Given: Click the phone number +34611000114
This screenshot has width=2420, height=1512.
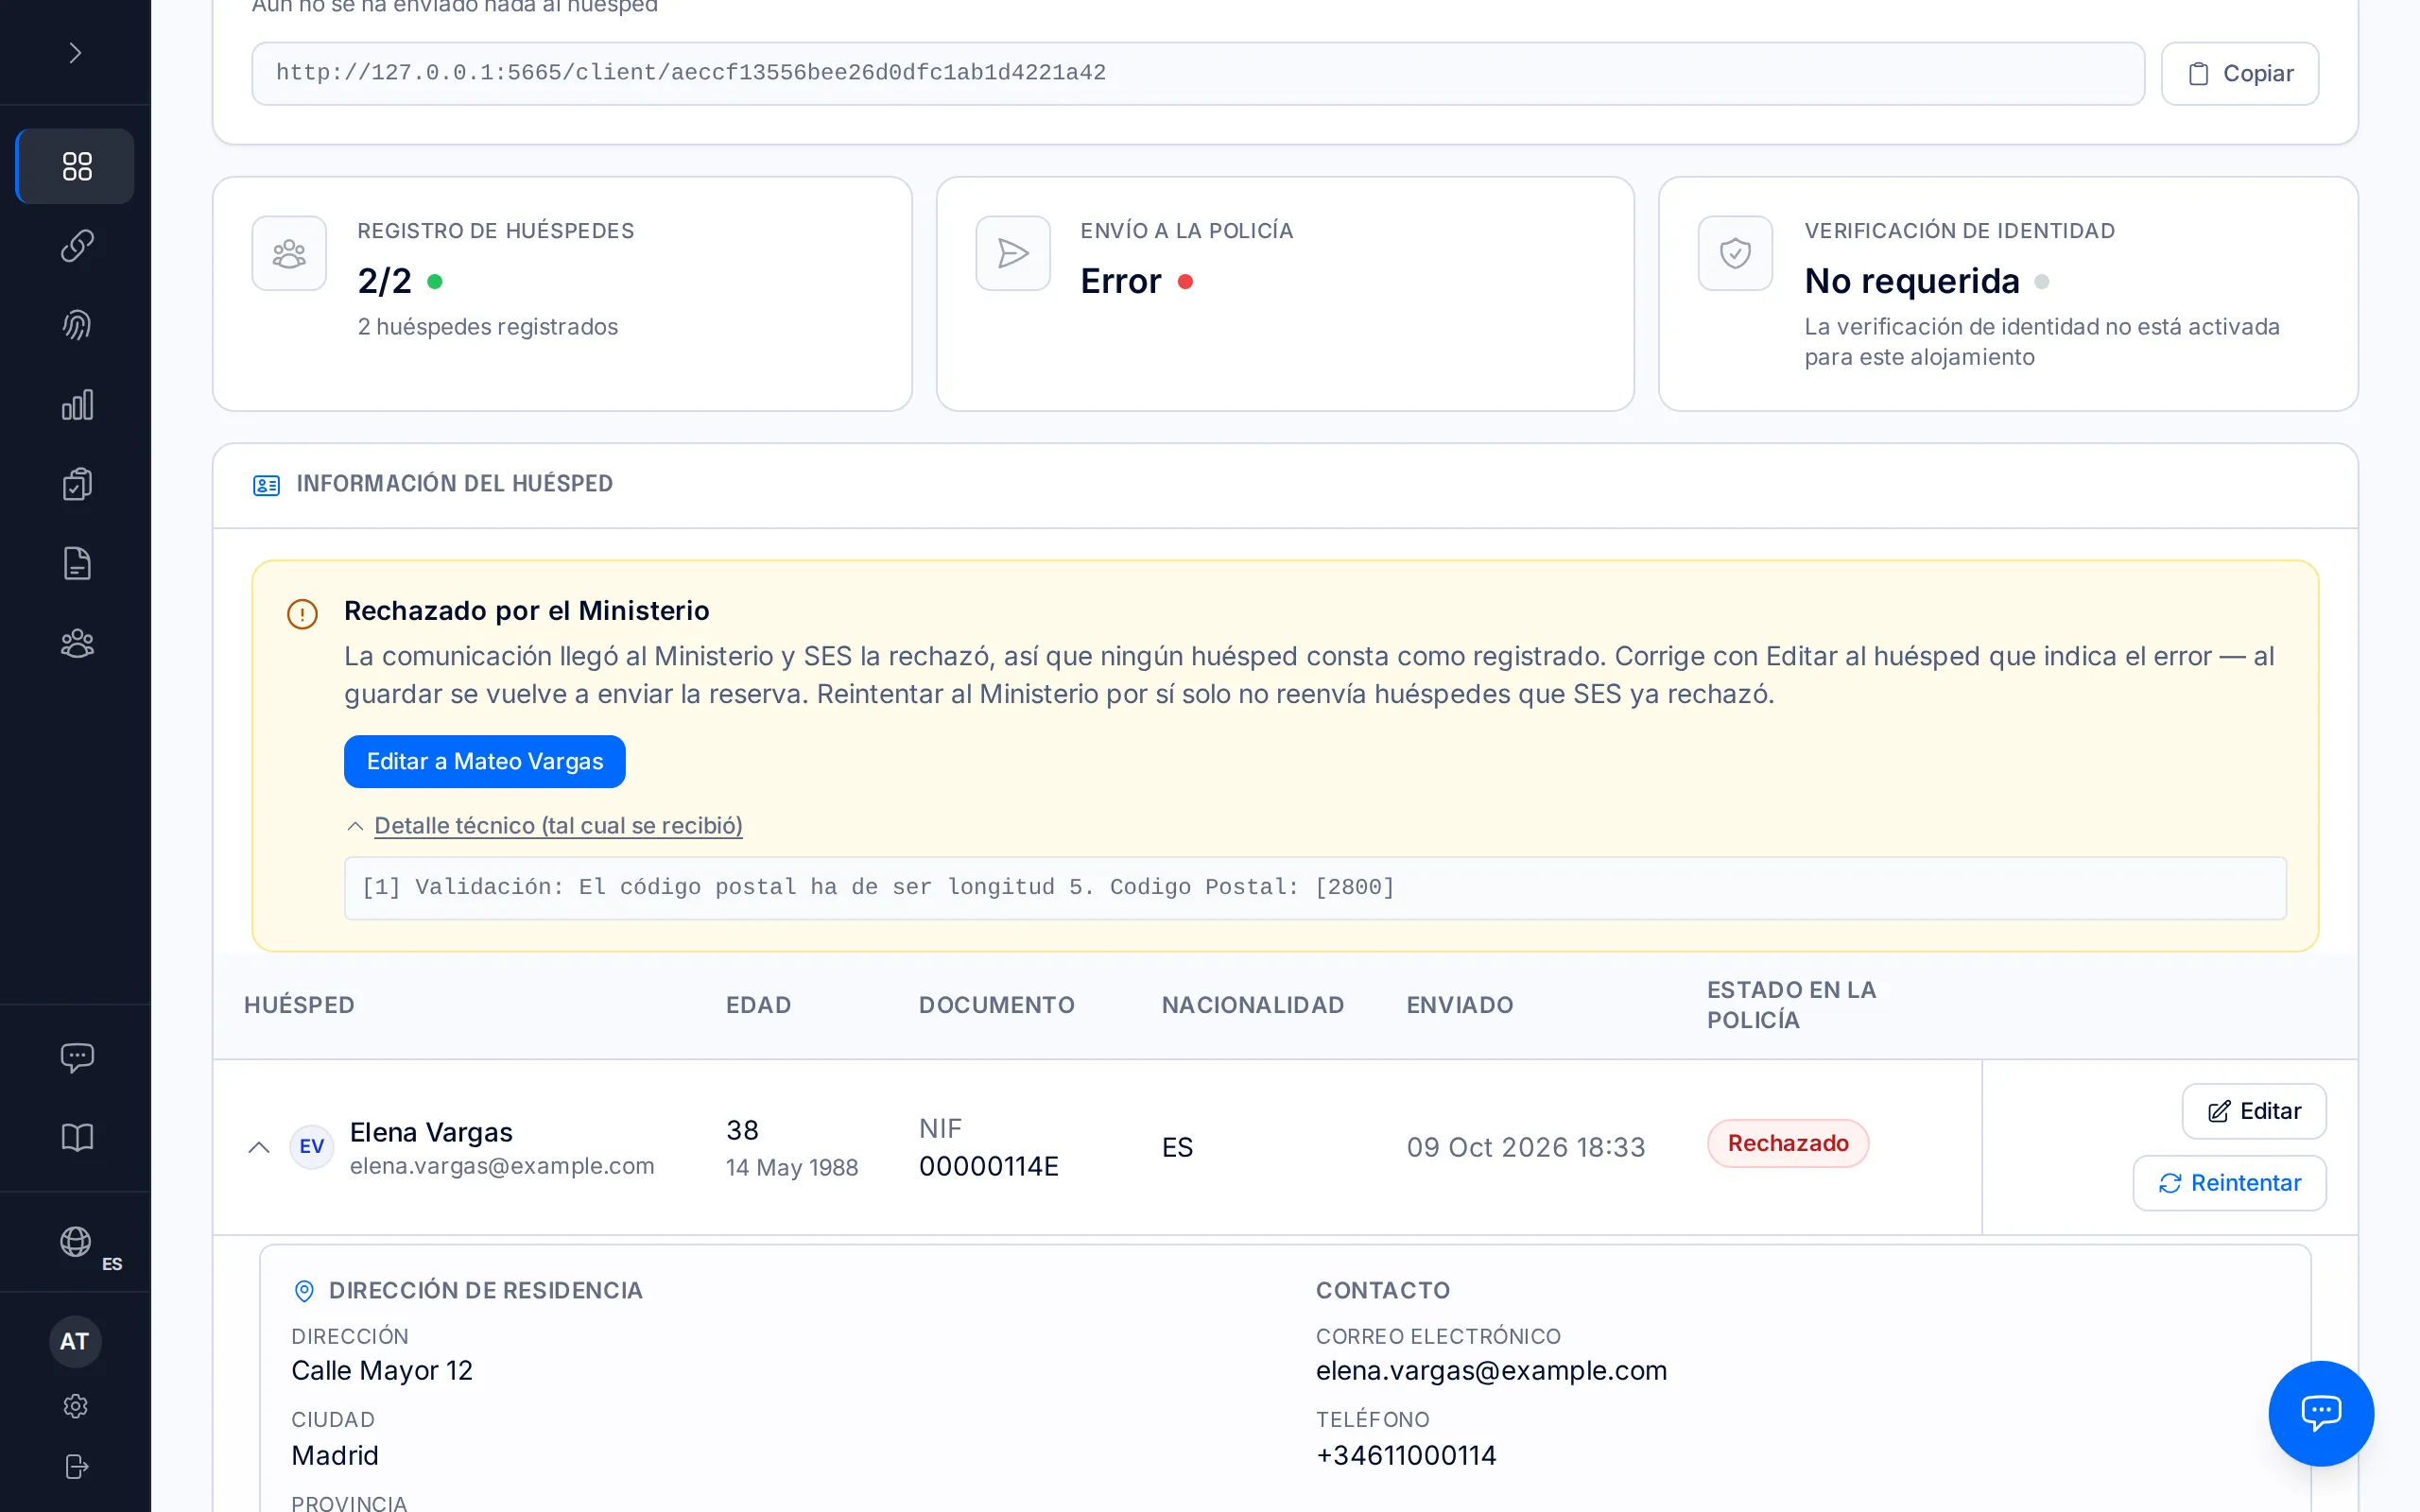Looking at the screenshot, I should tap(1405, 1455).
